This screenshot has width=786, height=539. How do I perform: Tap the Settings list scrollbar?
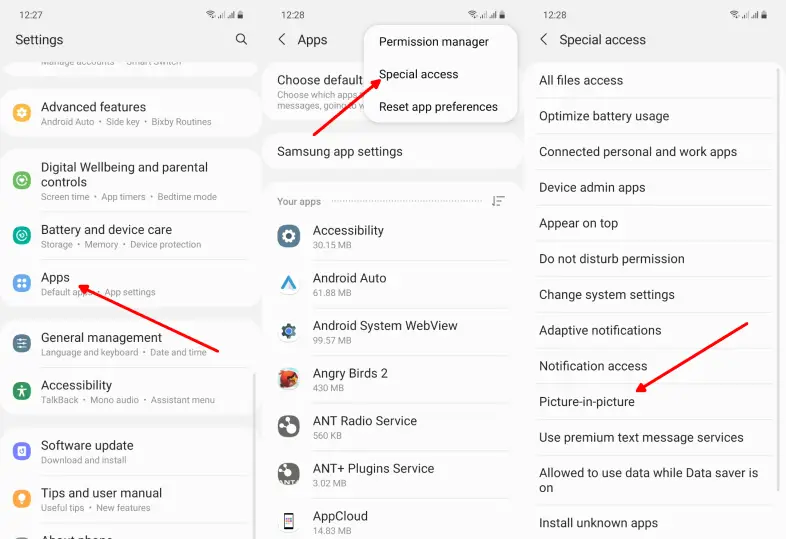coord(254,456)
